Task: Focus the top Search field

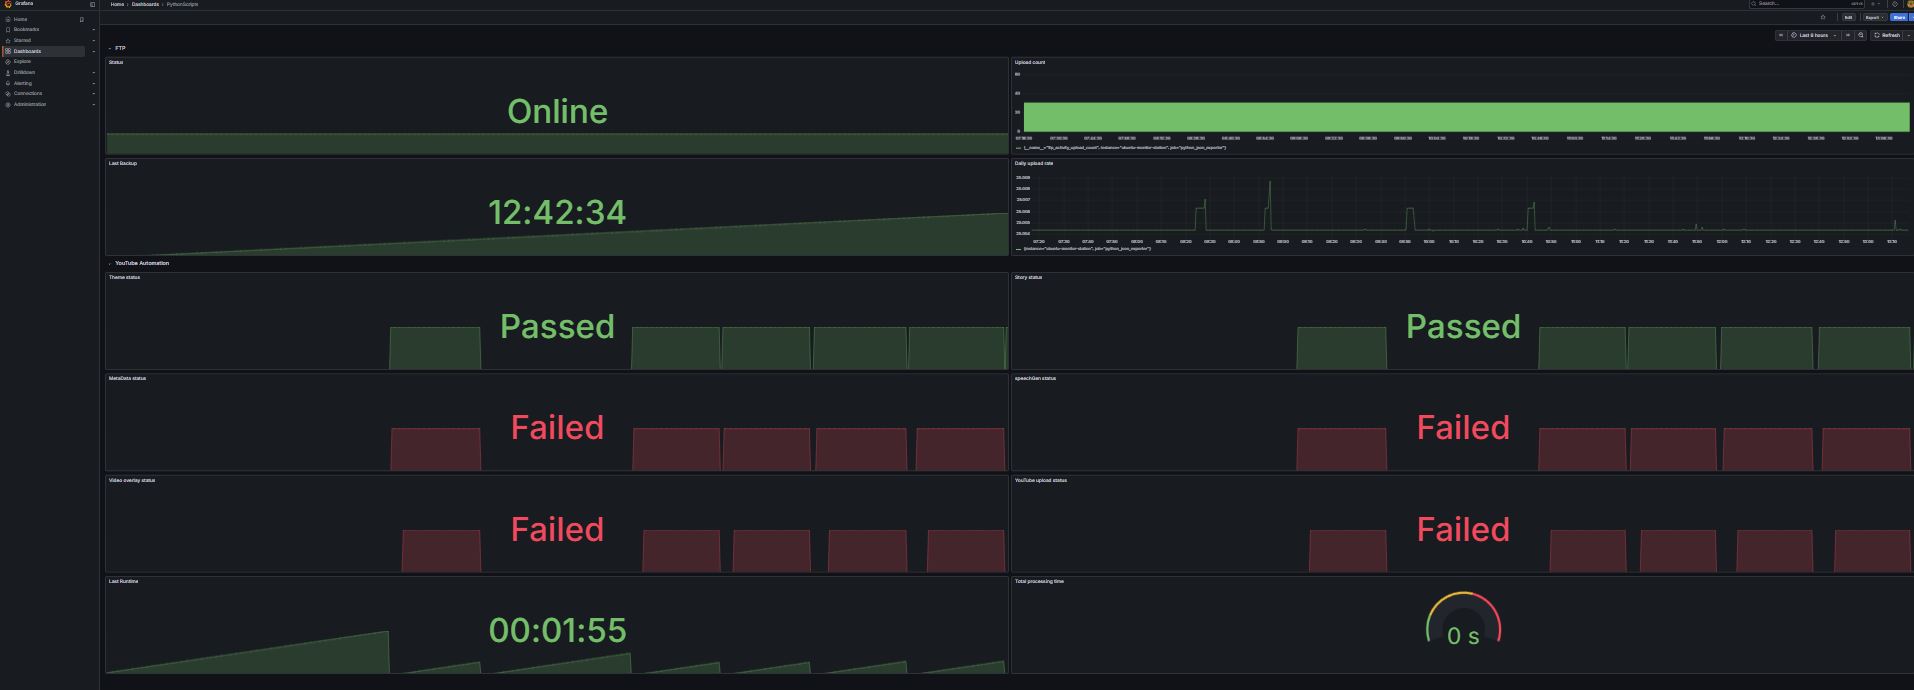Action: tap(1806, 4)
